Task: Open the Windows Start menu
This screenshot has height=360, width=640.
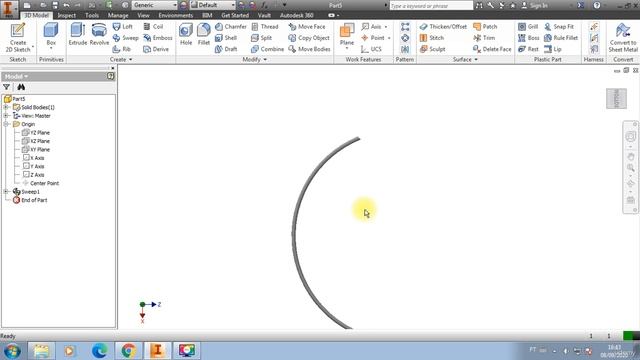Action: (x=12, y=351)
